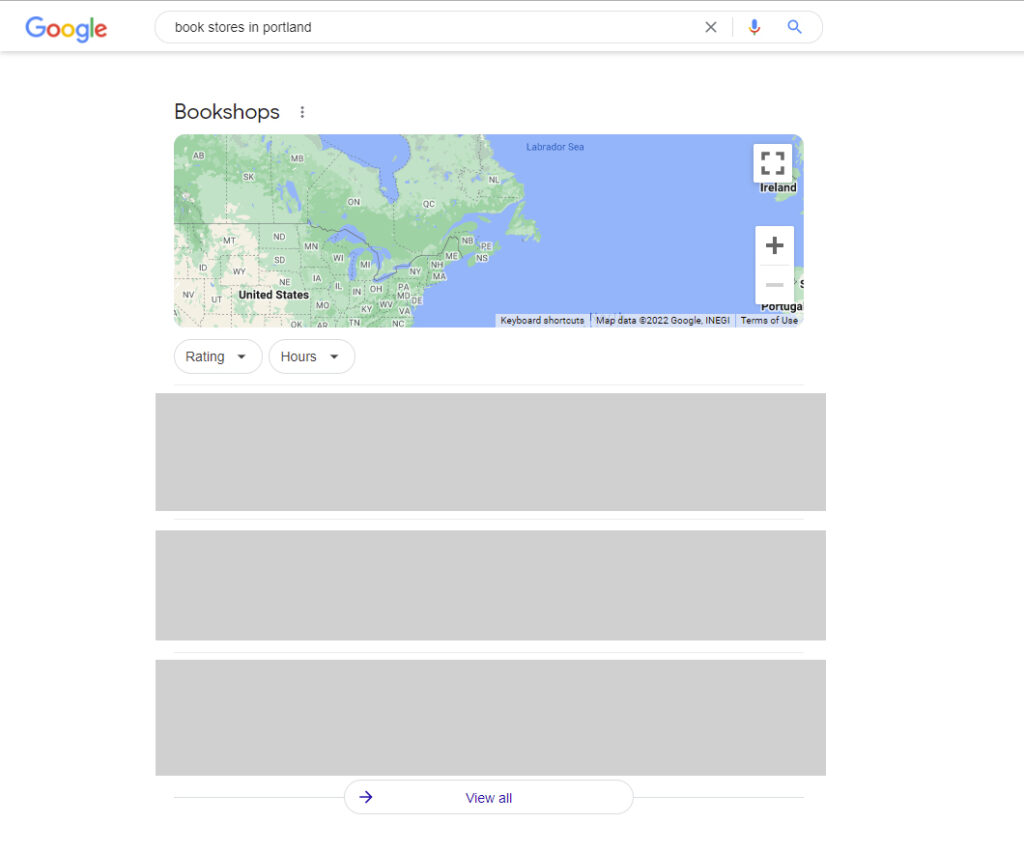Open the Rating filter dropdown
This screenshot has width=1024, height=853.
coord(217,357)
